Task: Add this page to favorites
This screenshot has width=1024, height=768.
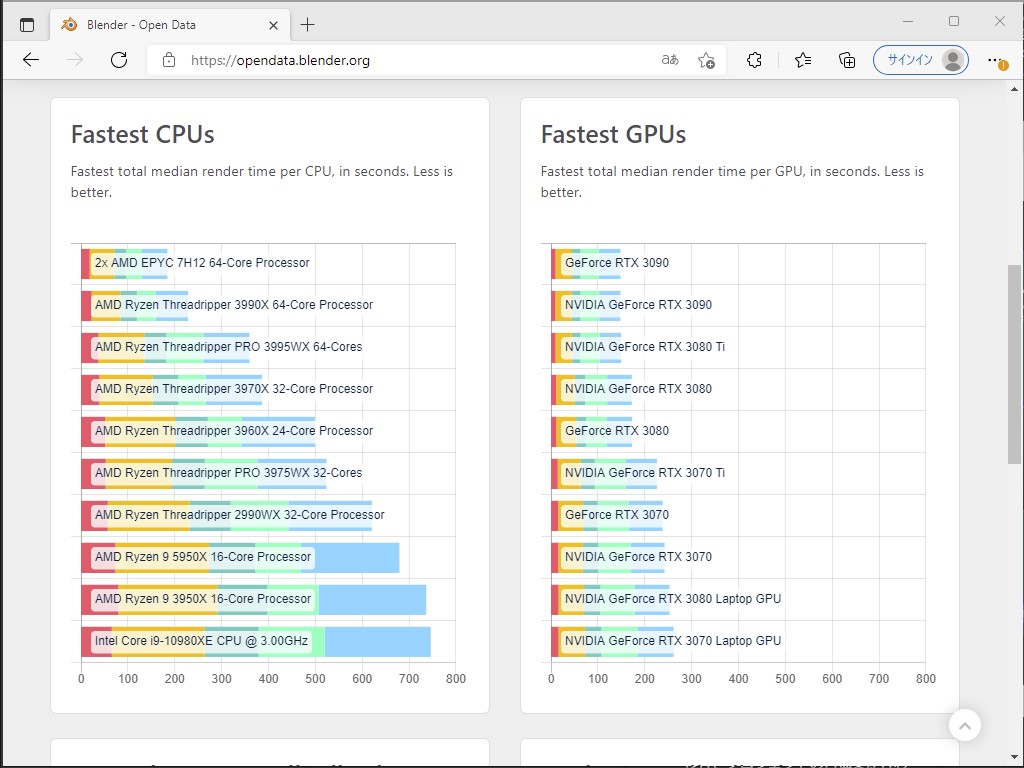Action: coord(706,60)
